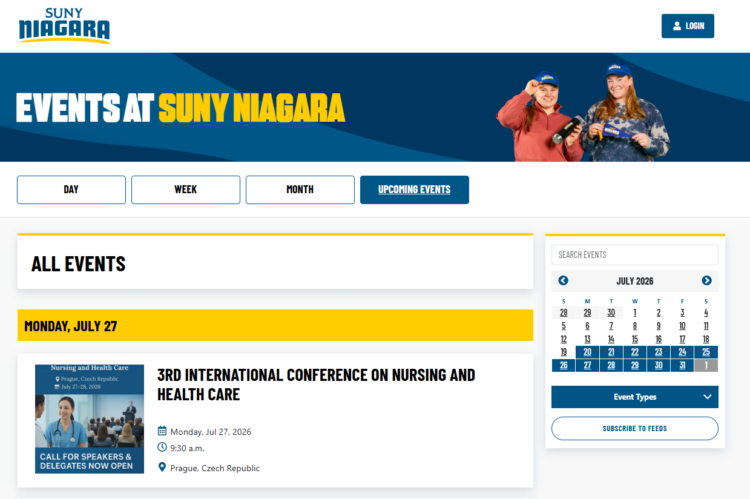Image resolution: width=750 pixels, height=499 pixels.
Task: Select July 13 in the calendar
Action: pos(587,339)
